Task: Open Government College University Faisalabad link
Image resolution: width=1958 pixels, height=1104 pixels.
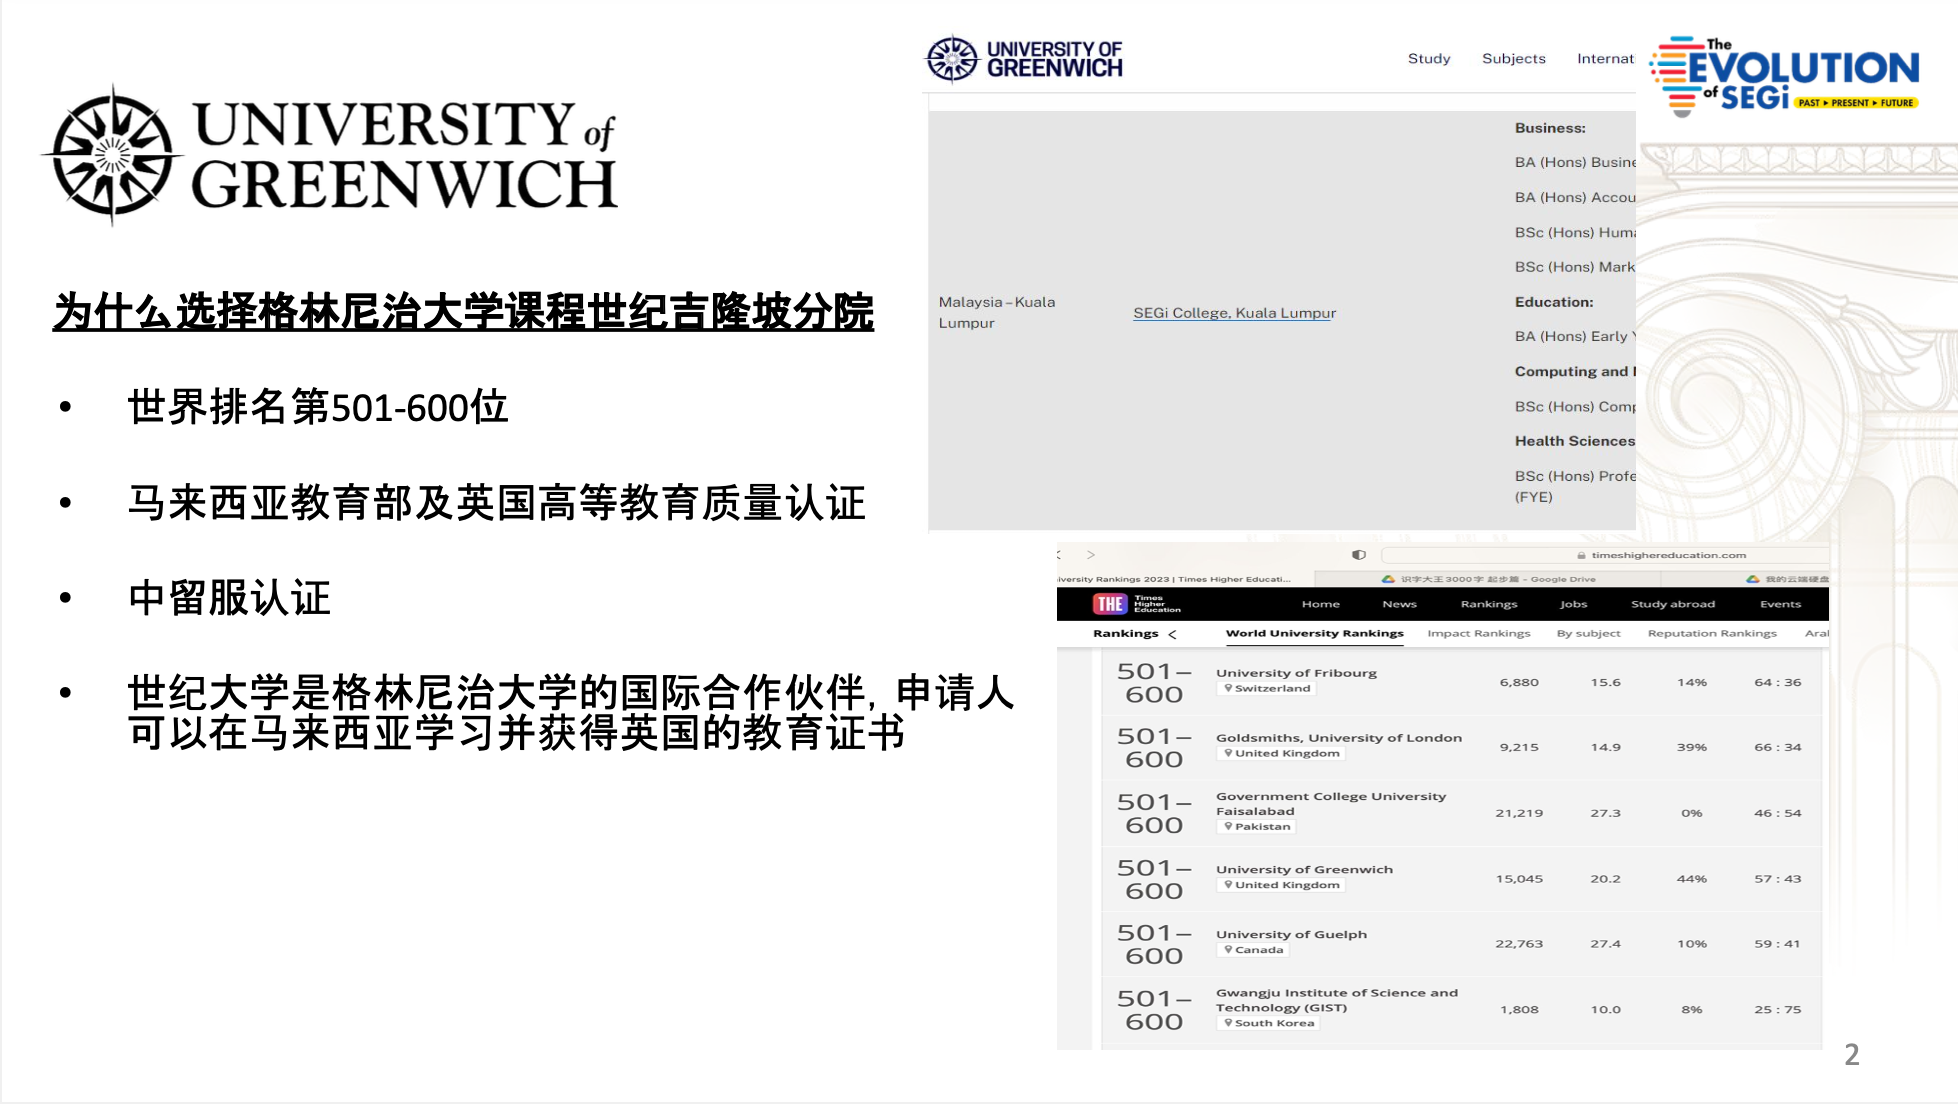Action: (x=1331, y=804)
